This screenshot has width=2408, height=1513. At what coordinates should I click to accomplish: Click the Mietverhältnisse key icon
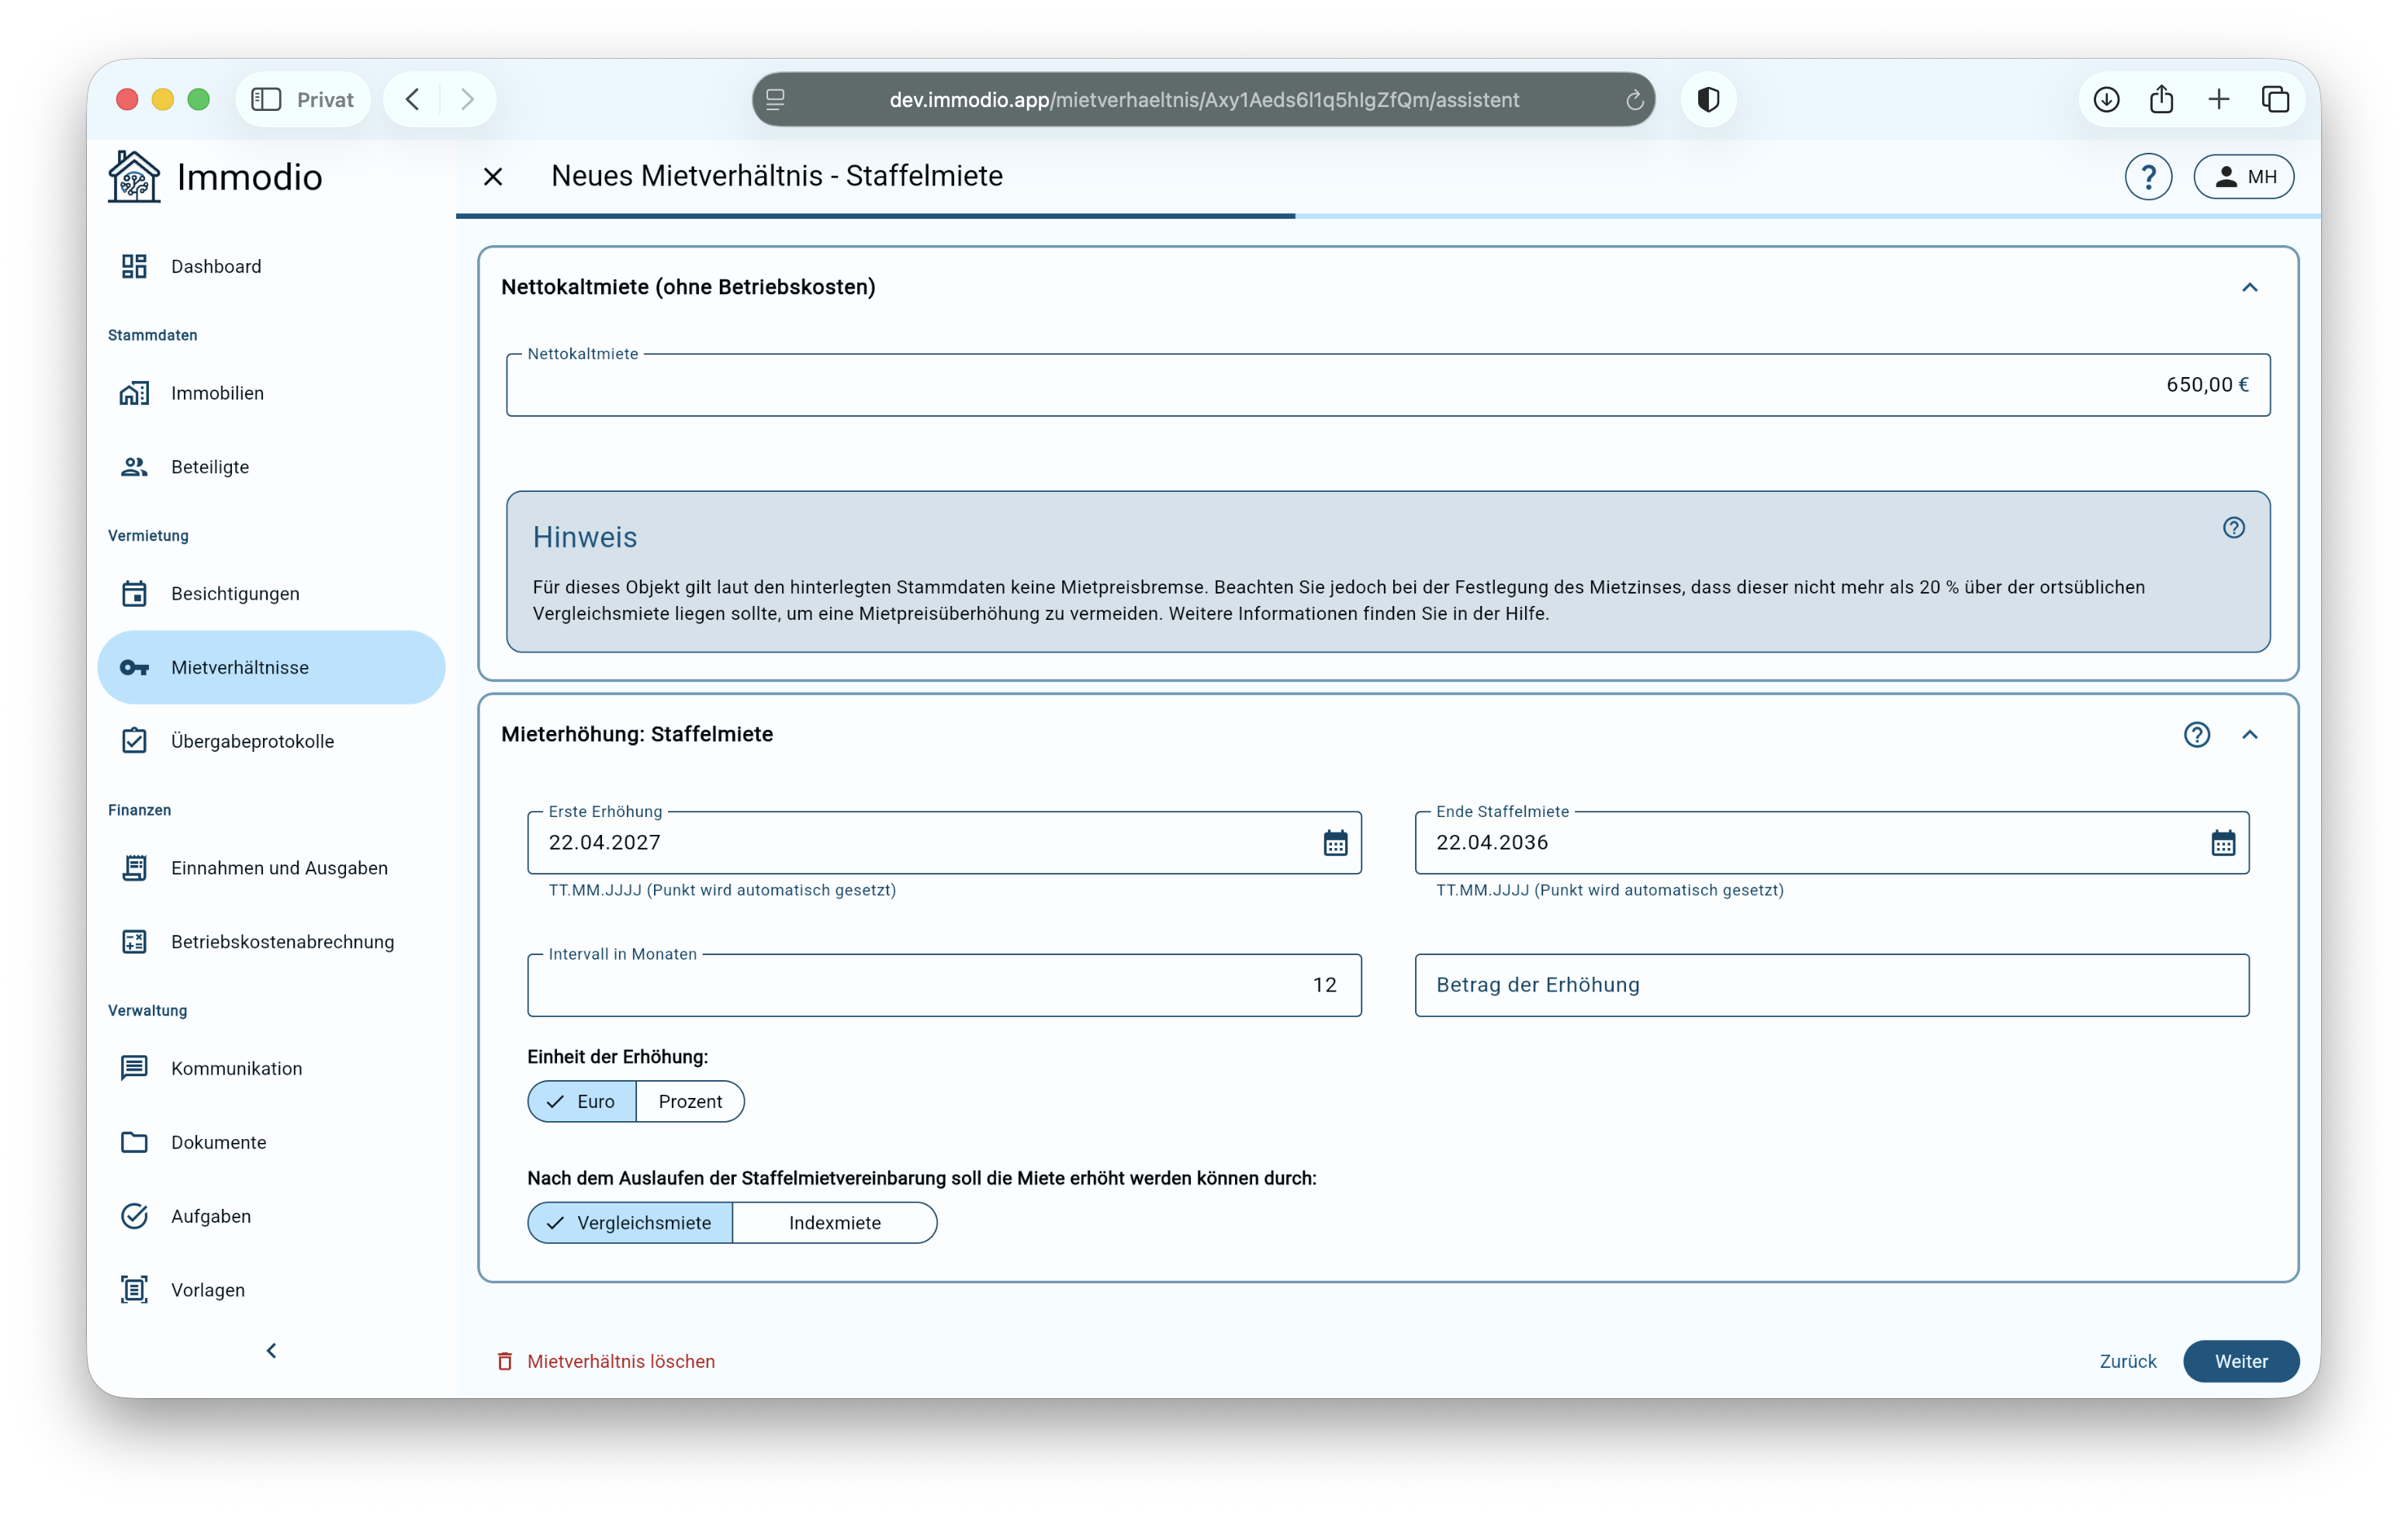tap(134, 667)
